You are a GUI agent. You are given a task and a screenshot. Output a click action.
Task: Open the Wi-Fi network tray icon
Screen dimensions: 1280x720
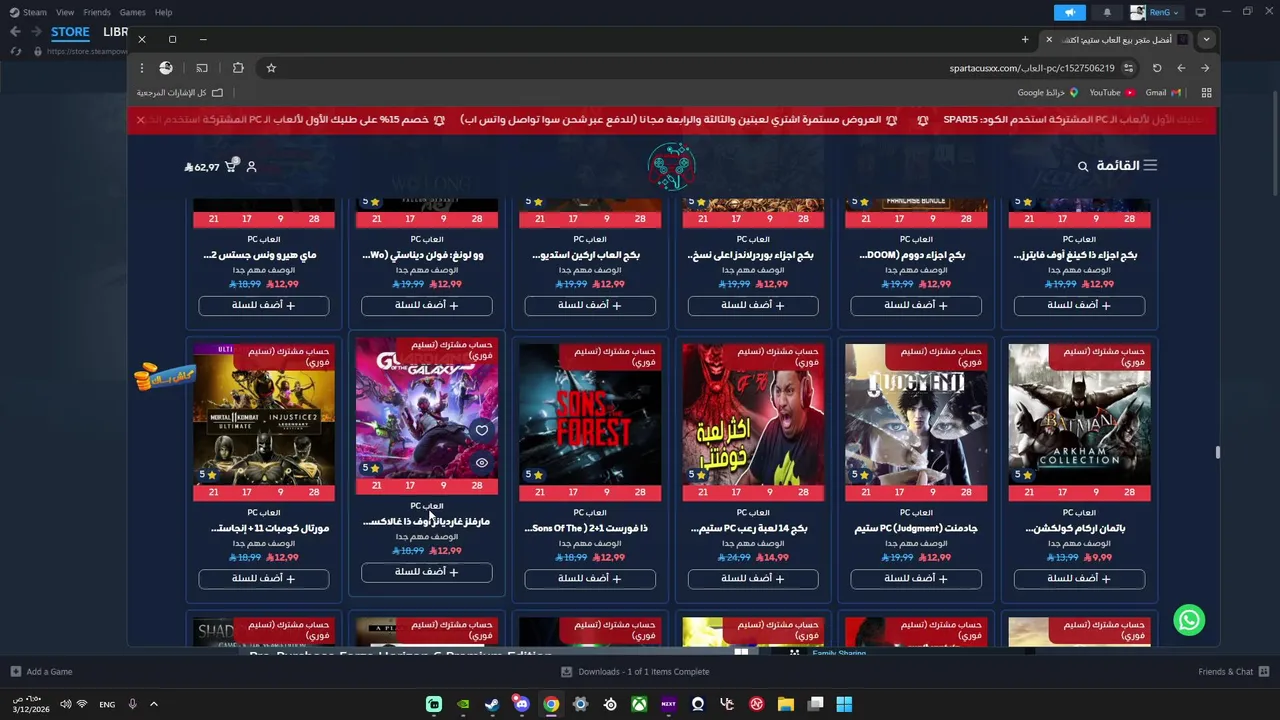coord(82,704)
